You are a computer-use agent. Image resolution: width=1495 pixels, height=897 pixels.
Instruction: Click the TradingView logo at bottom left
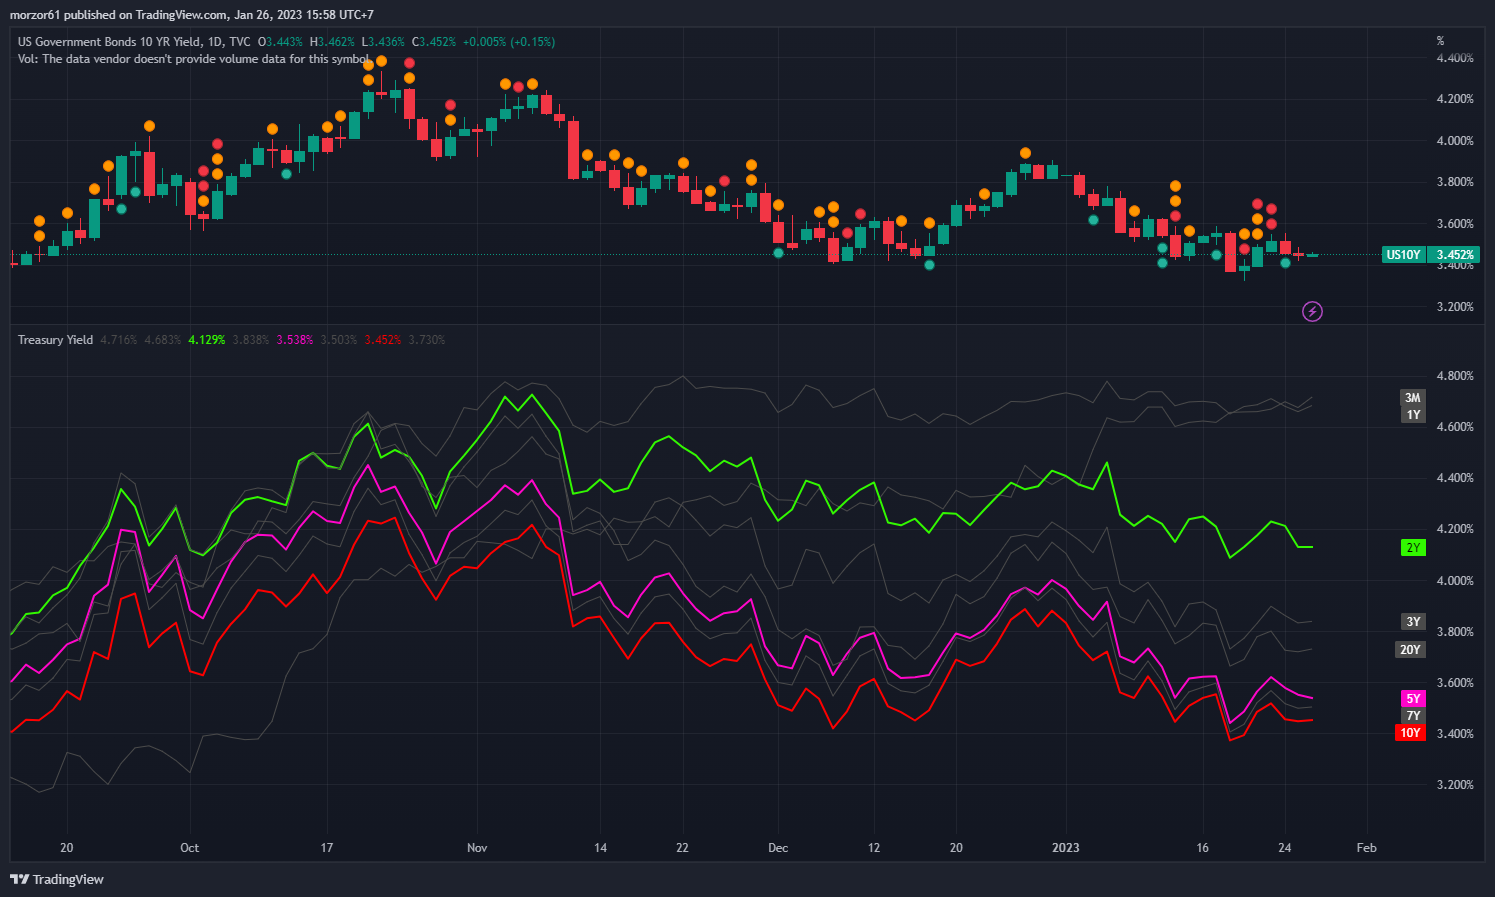pyautogui.click(x=57, y=880)
